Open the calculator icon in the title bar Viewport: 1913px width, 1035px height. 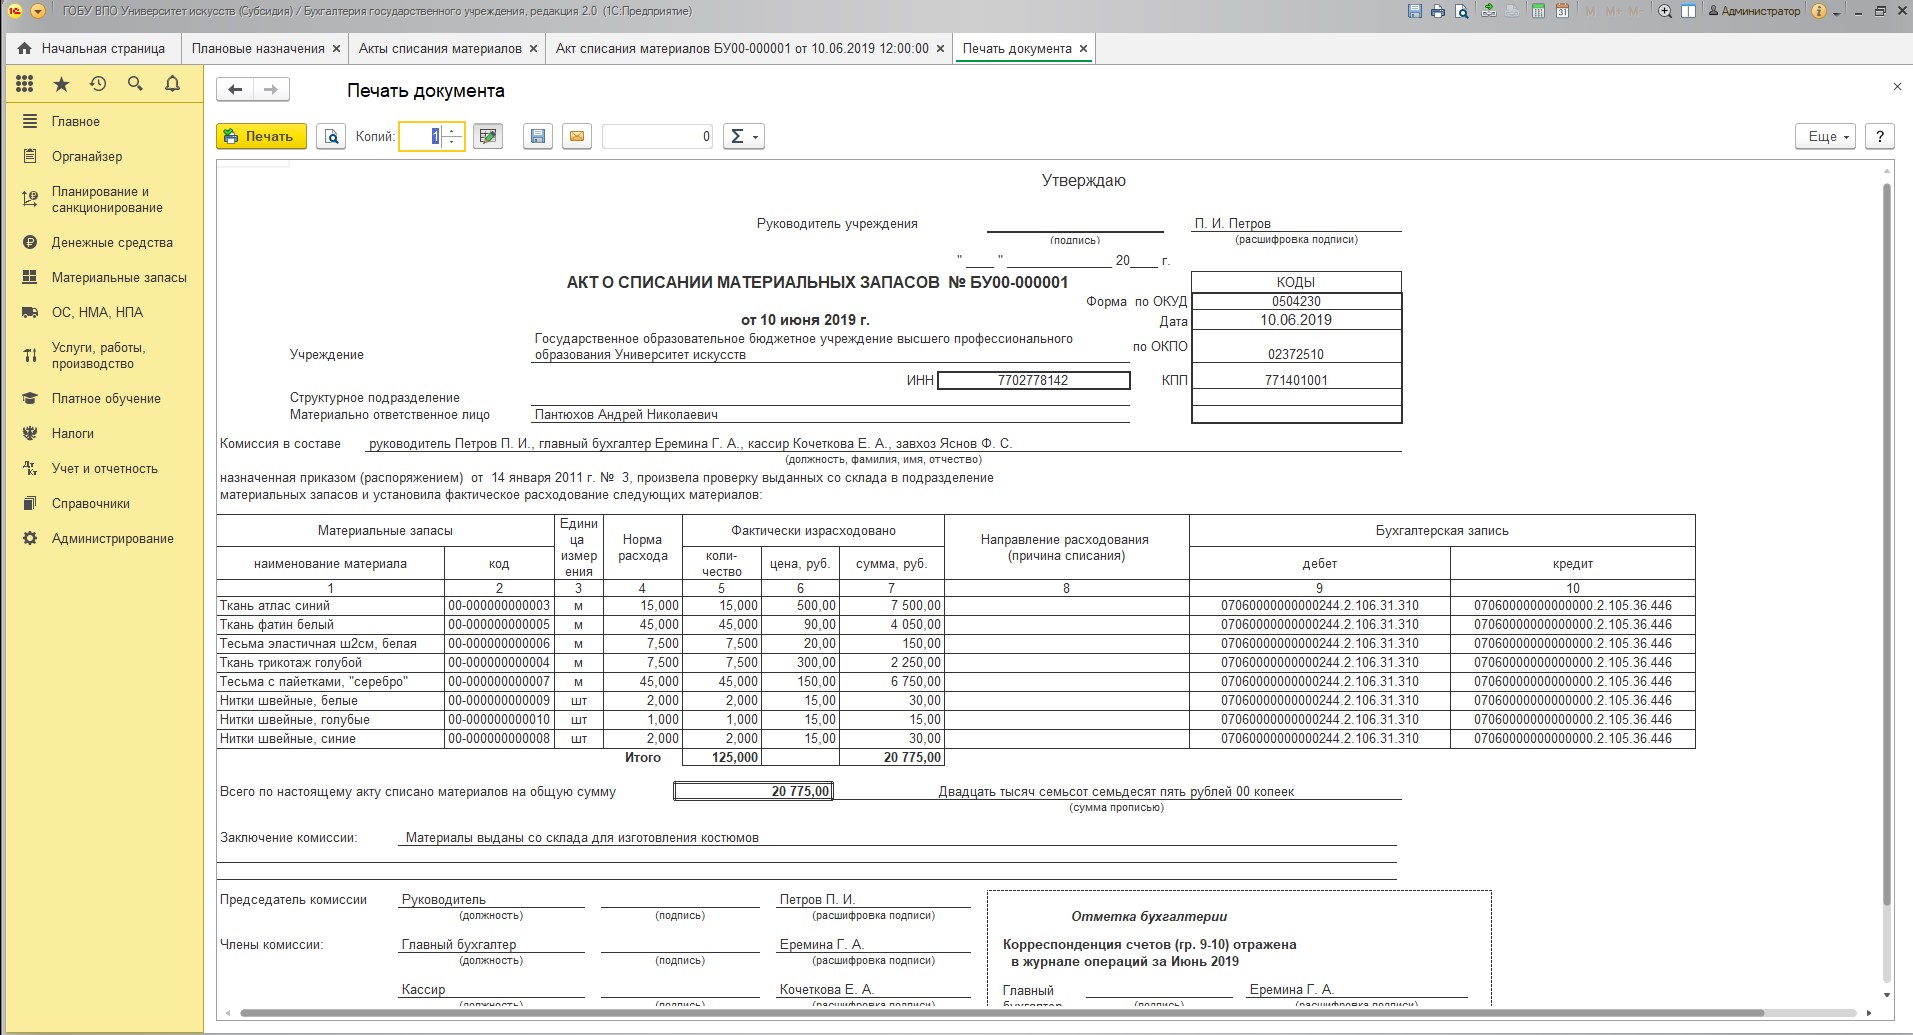[x=1538, y=12]
